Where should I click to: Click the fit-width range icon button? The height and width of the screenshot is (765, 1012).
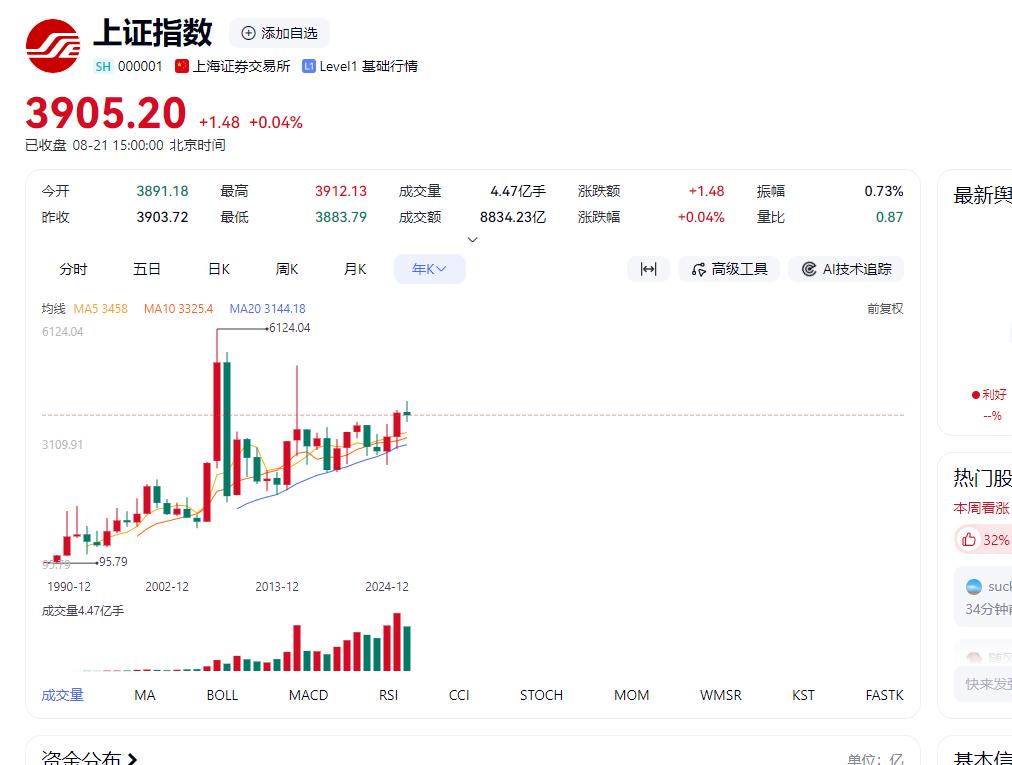point(649,269)
